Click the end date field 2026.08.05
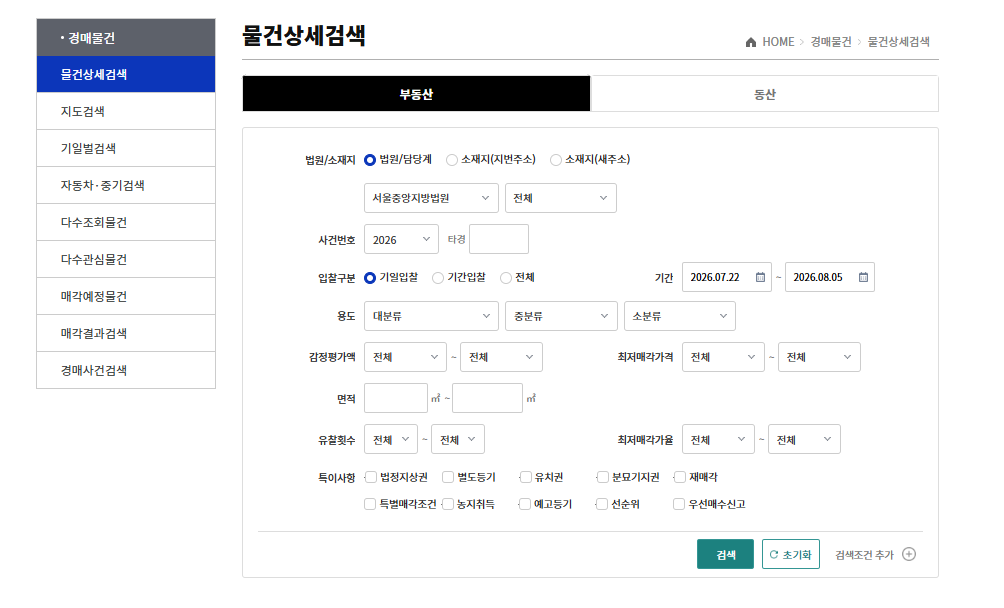 pos(830,277)
